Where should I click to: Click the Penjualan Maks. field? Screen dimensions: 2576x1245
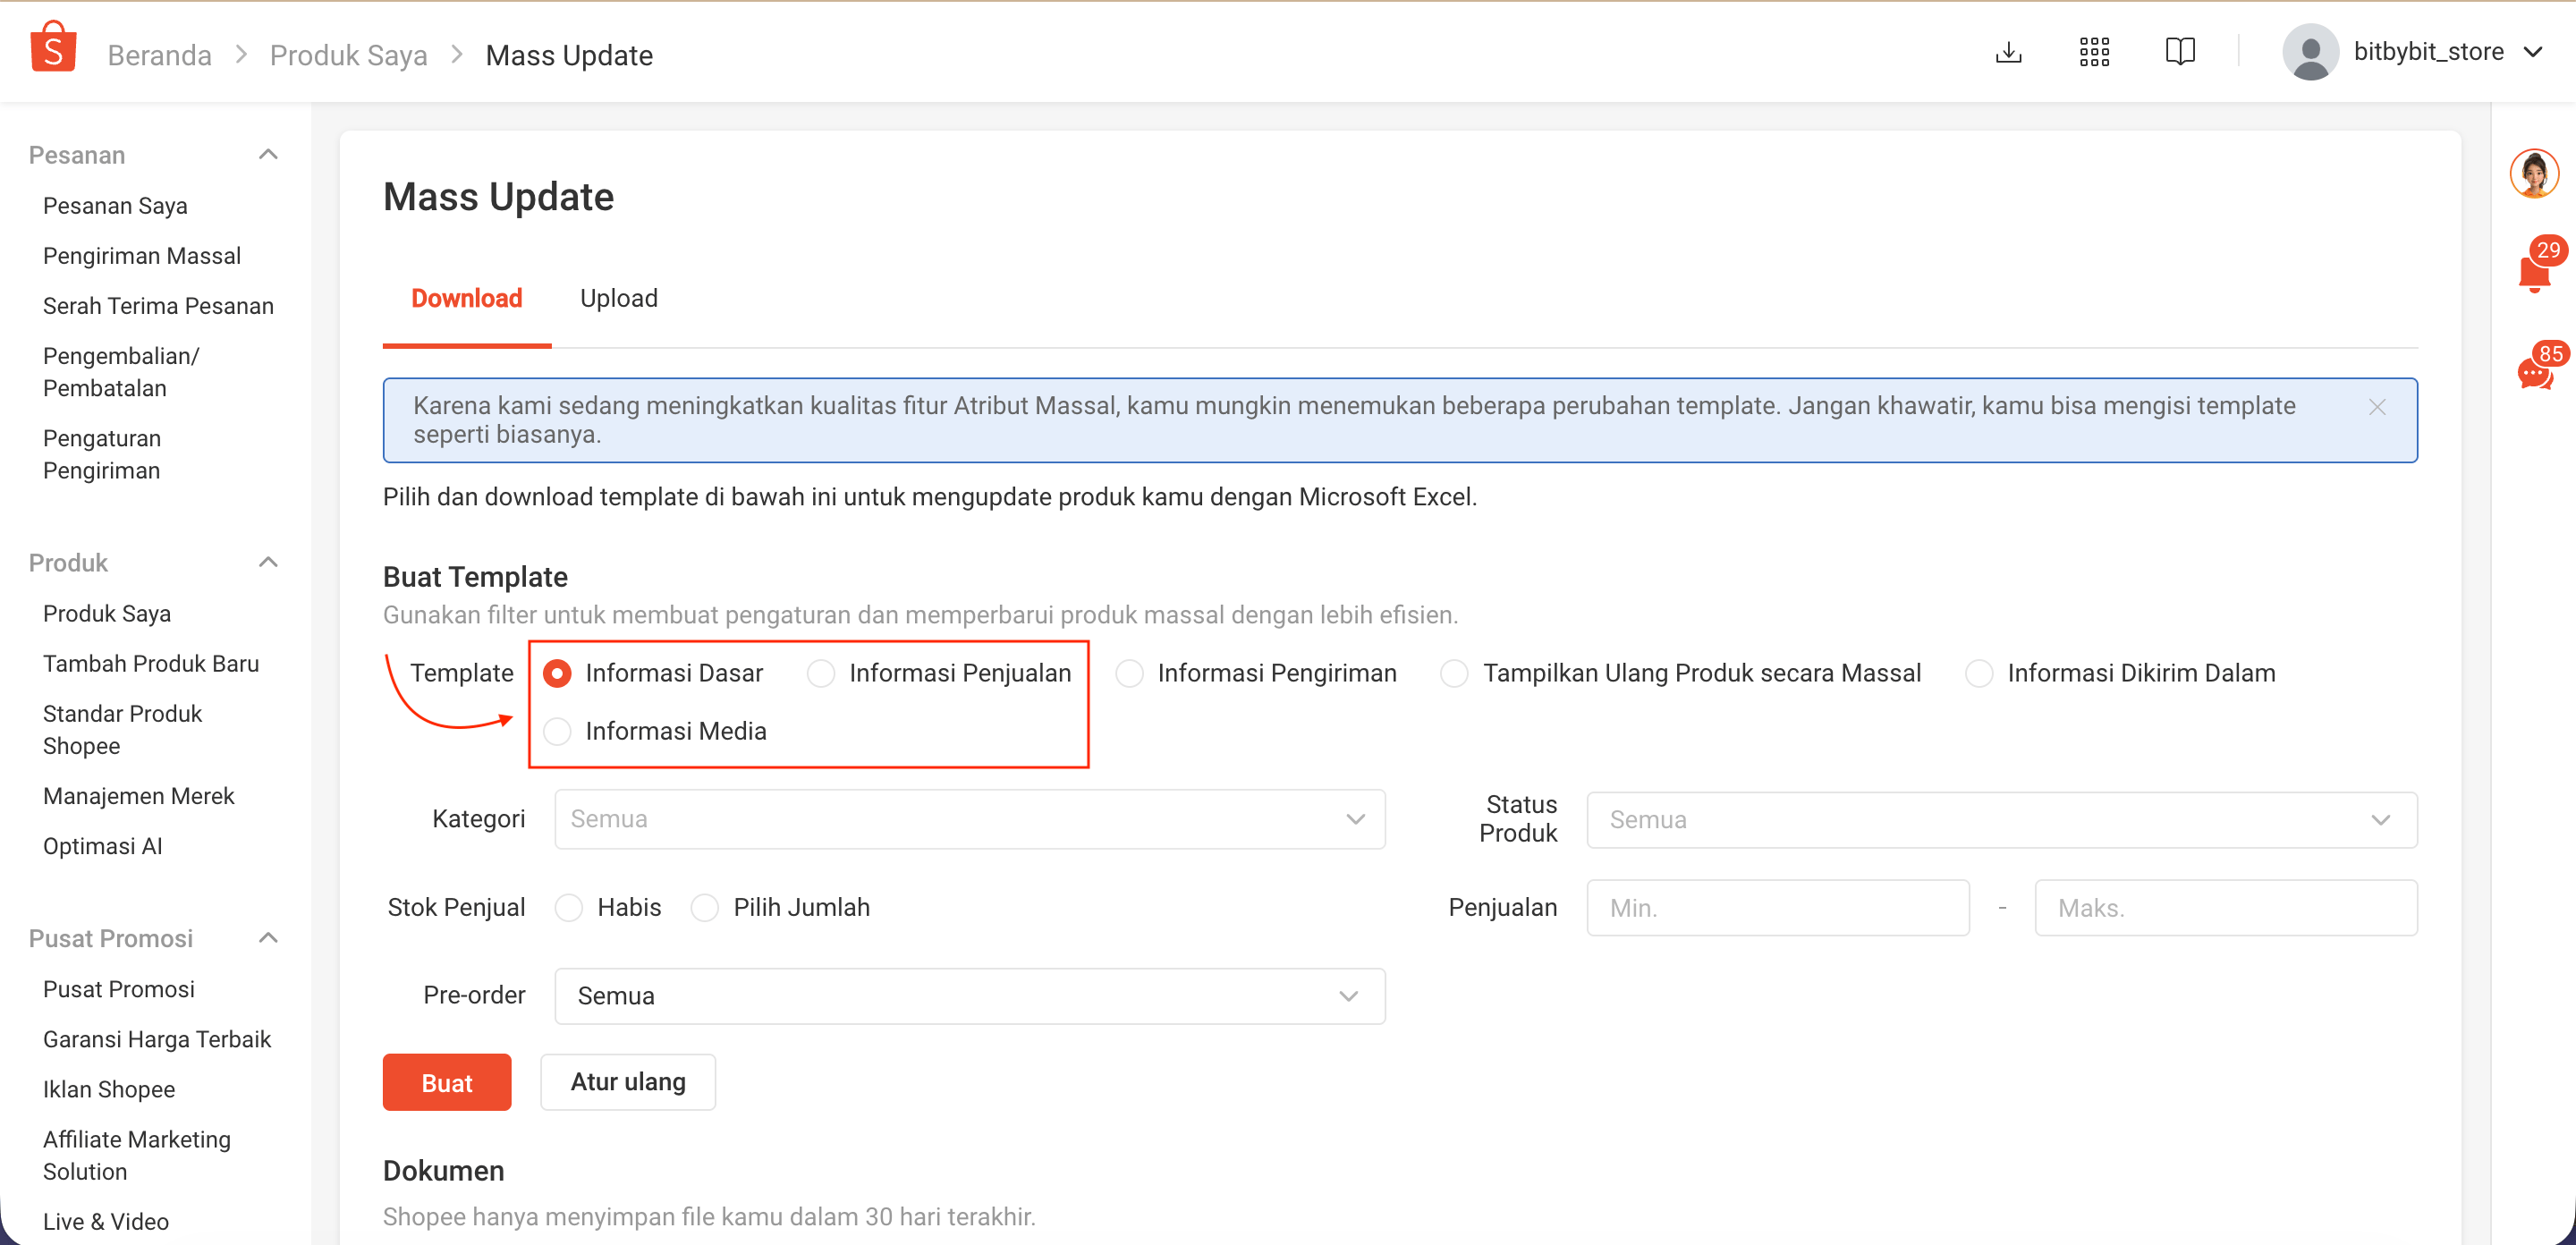tap(2225, 908)
